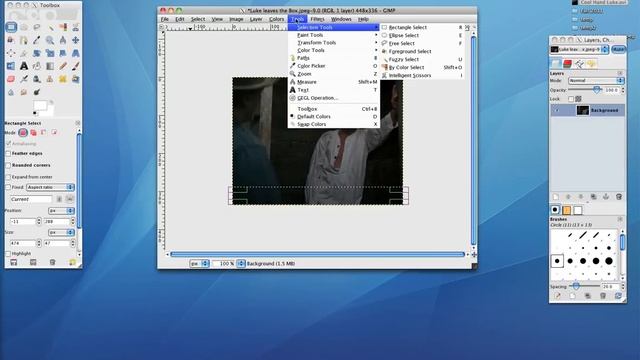Image resolution: width=640 pixels, height=360 pixels.
Task: Click delete layer trash icon in Layers panel
Action: pos(619,197)
